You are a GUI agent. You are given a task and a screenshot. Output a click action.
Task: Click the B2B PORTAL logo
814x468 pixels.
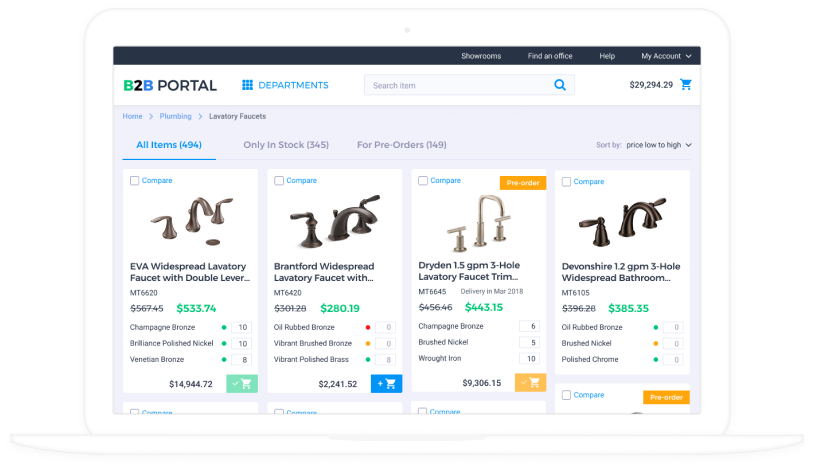pyautogui.click(x=170, y=85)
